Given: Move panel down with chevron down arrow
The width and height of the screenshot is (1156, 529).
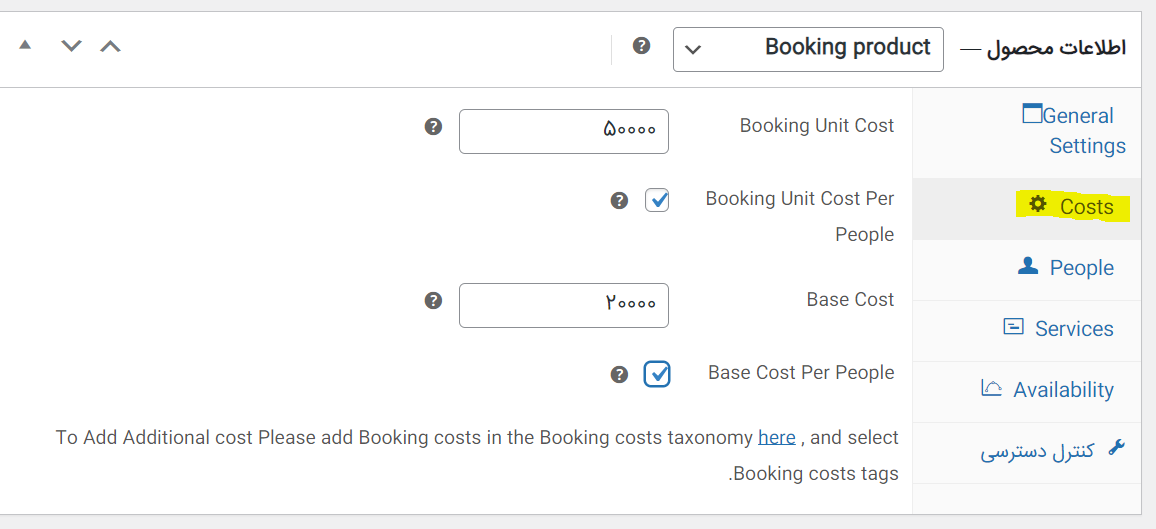Looking at the screenshot, I should (70, 46).
